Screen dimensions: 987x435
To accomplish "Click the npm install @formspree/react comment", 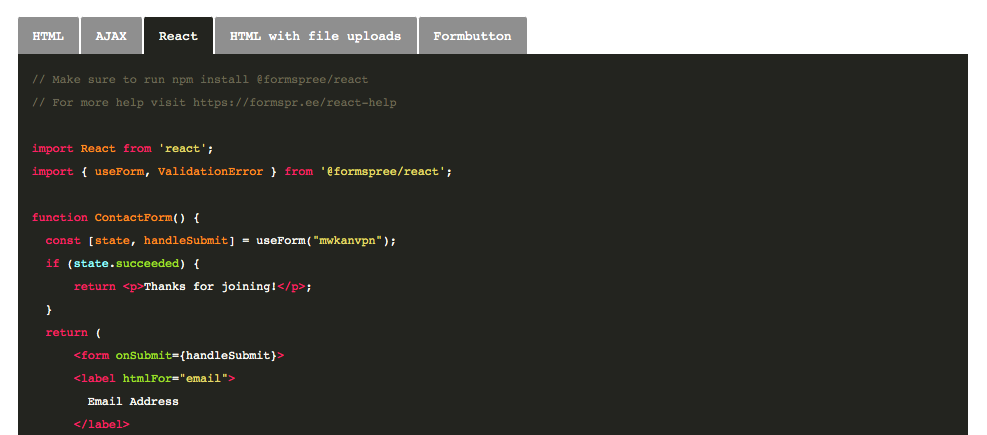I will 200,80.
